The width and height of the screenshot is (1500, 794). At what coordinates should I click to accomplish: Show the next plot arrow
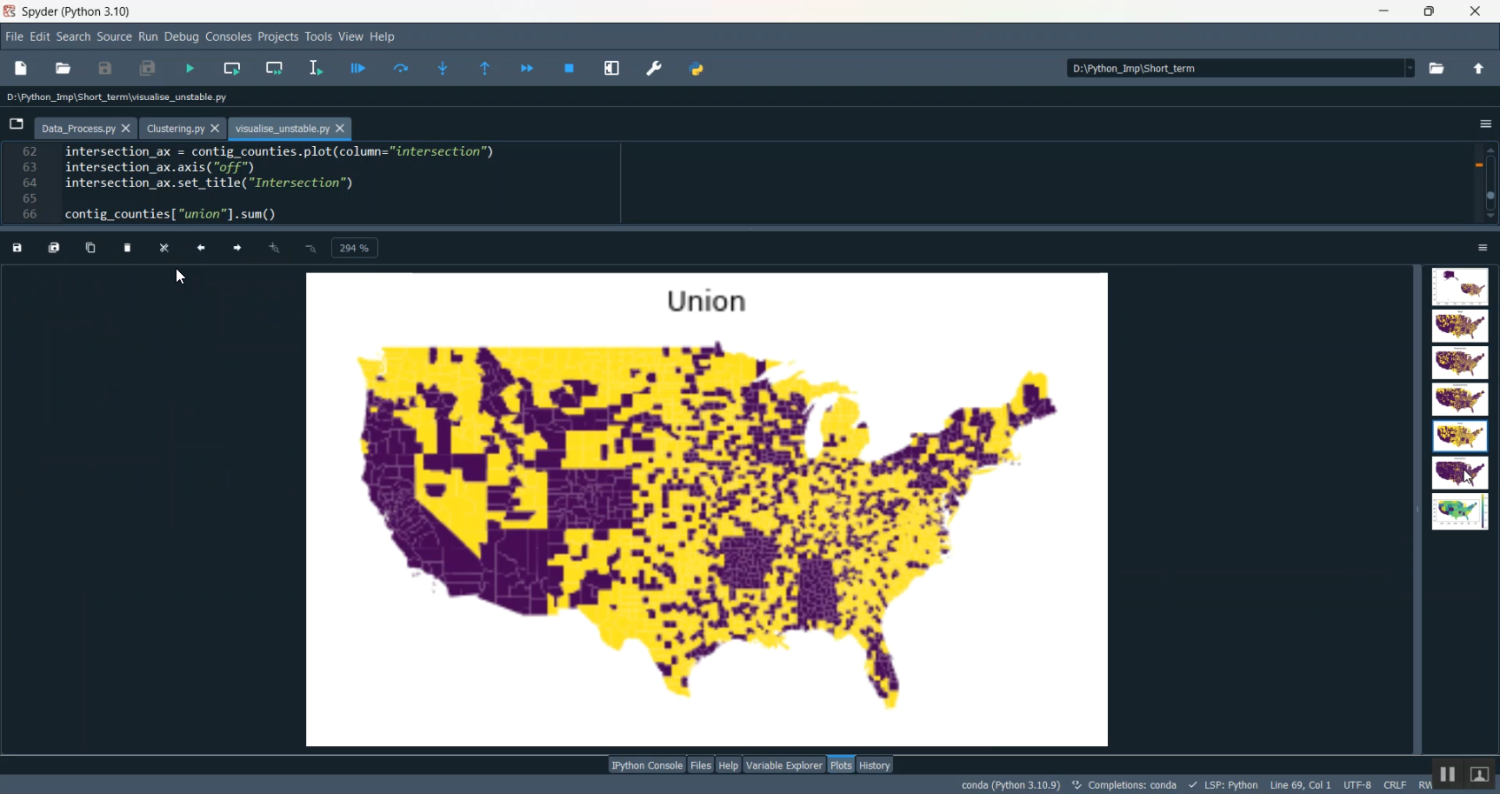point(237,248)
